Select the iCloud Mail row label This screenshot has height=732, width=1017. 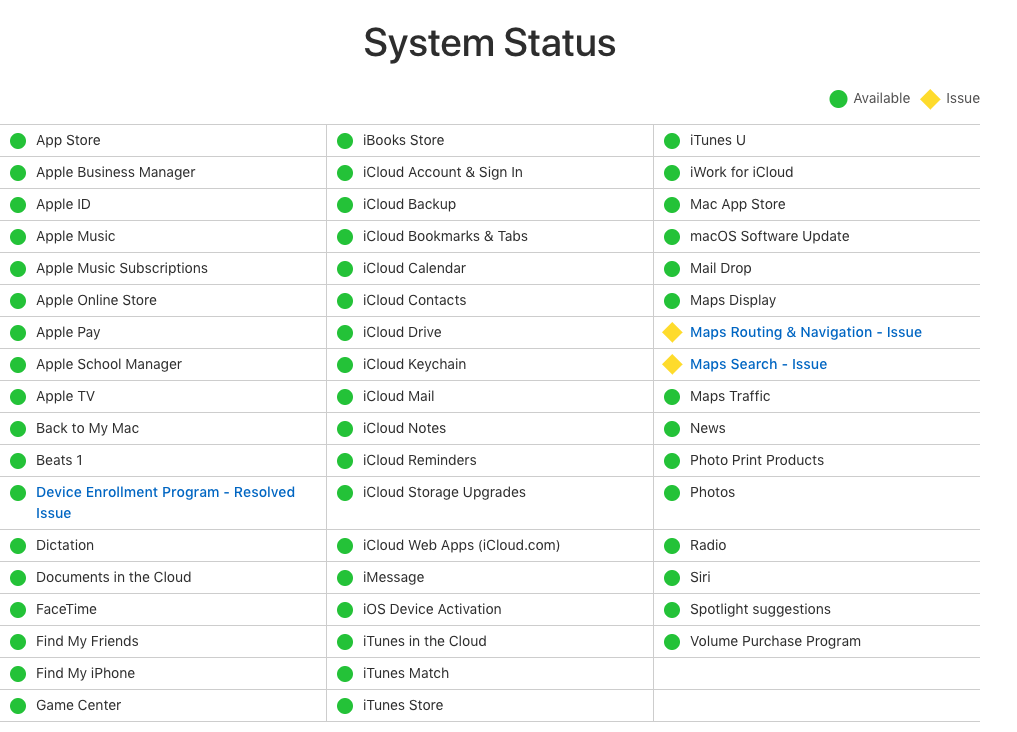tap(398, 396)
